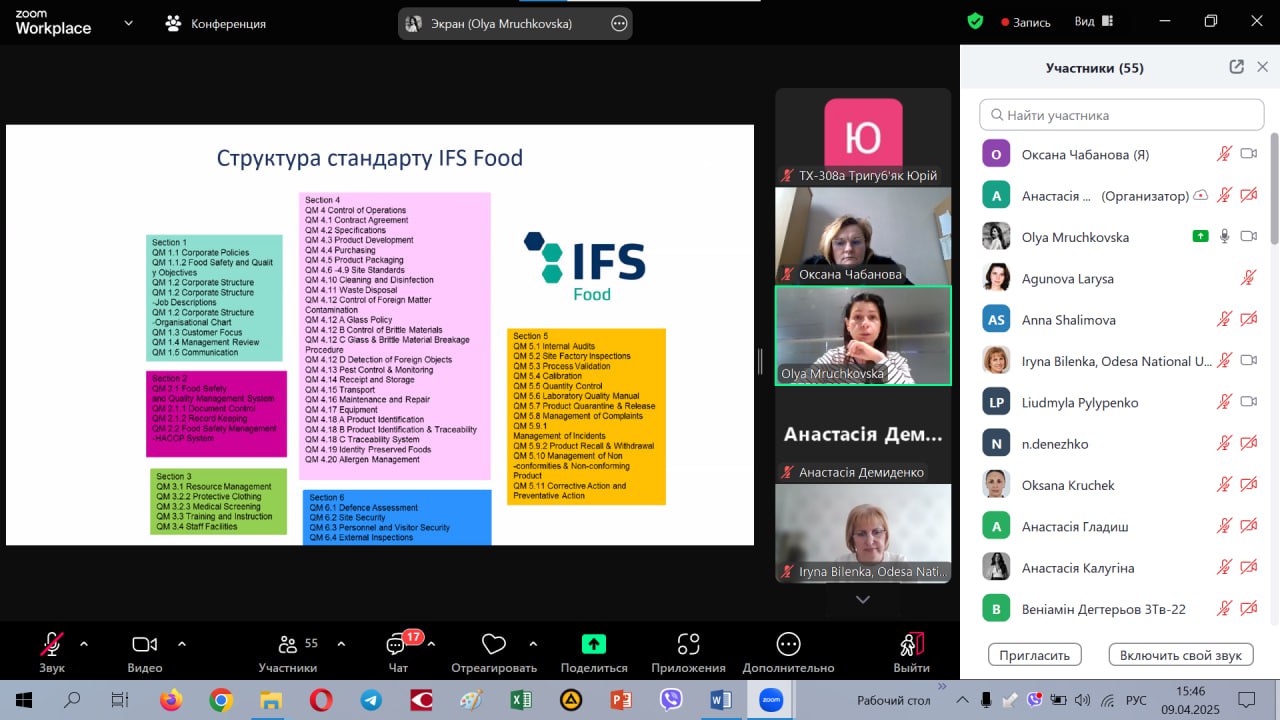Open Task View in taskbar
The image size is (1280, 720).
(120, 700)
